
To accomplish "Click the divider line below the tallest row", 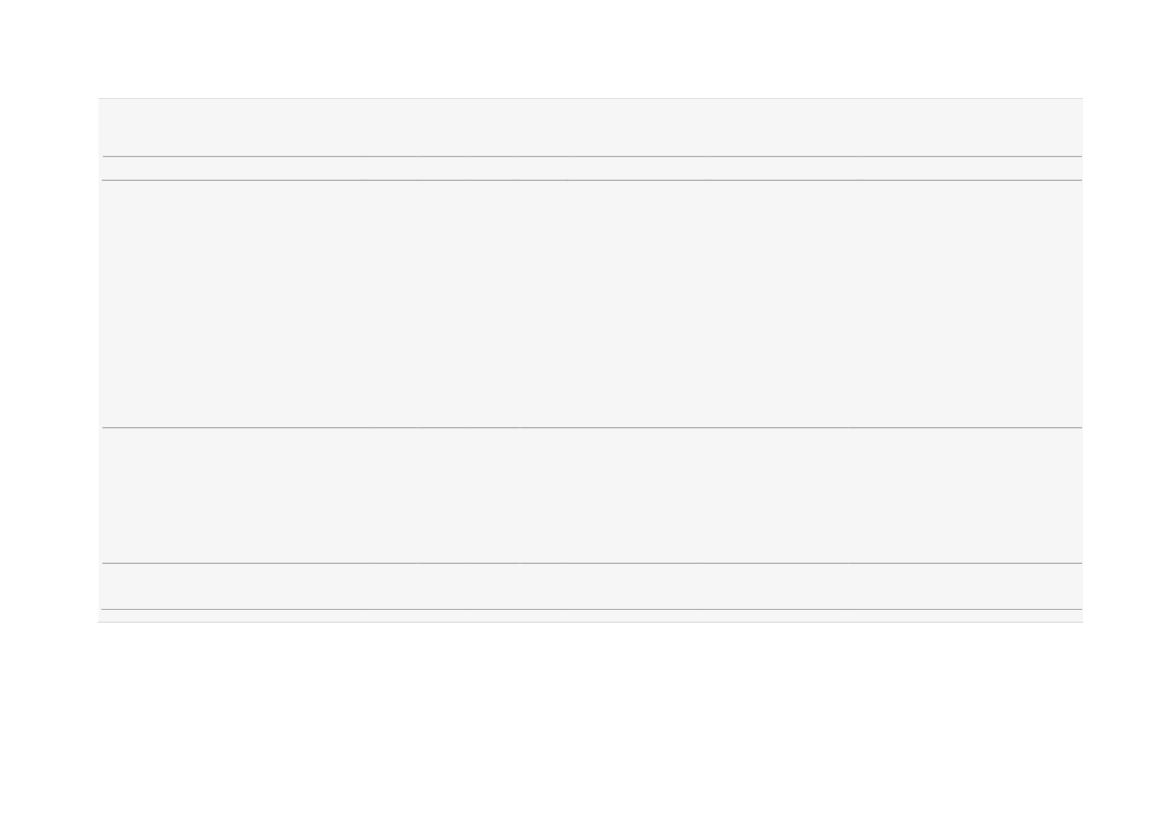I will (592, 428).
